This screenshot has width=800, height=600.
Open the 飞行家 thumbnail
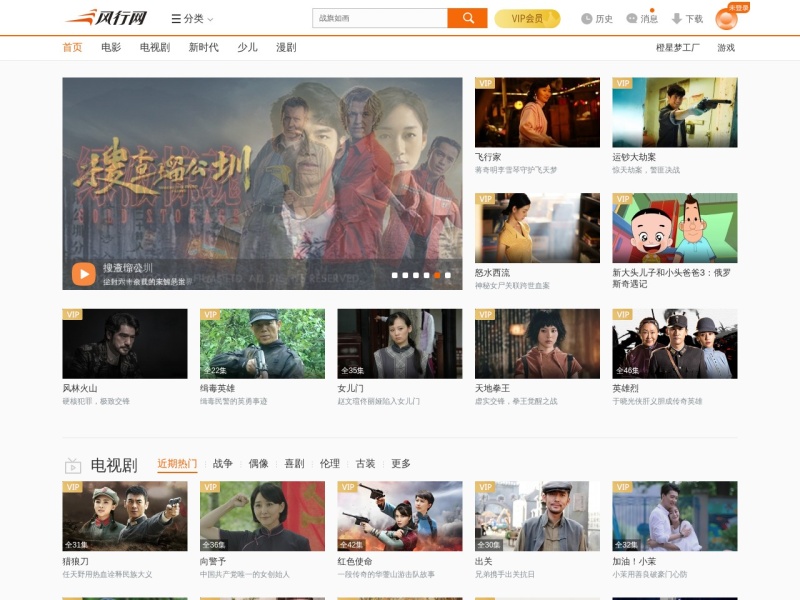tap(537, 112)
